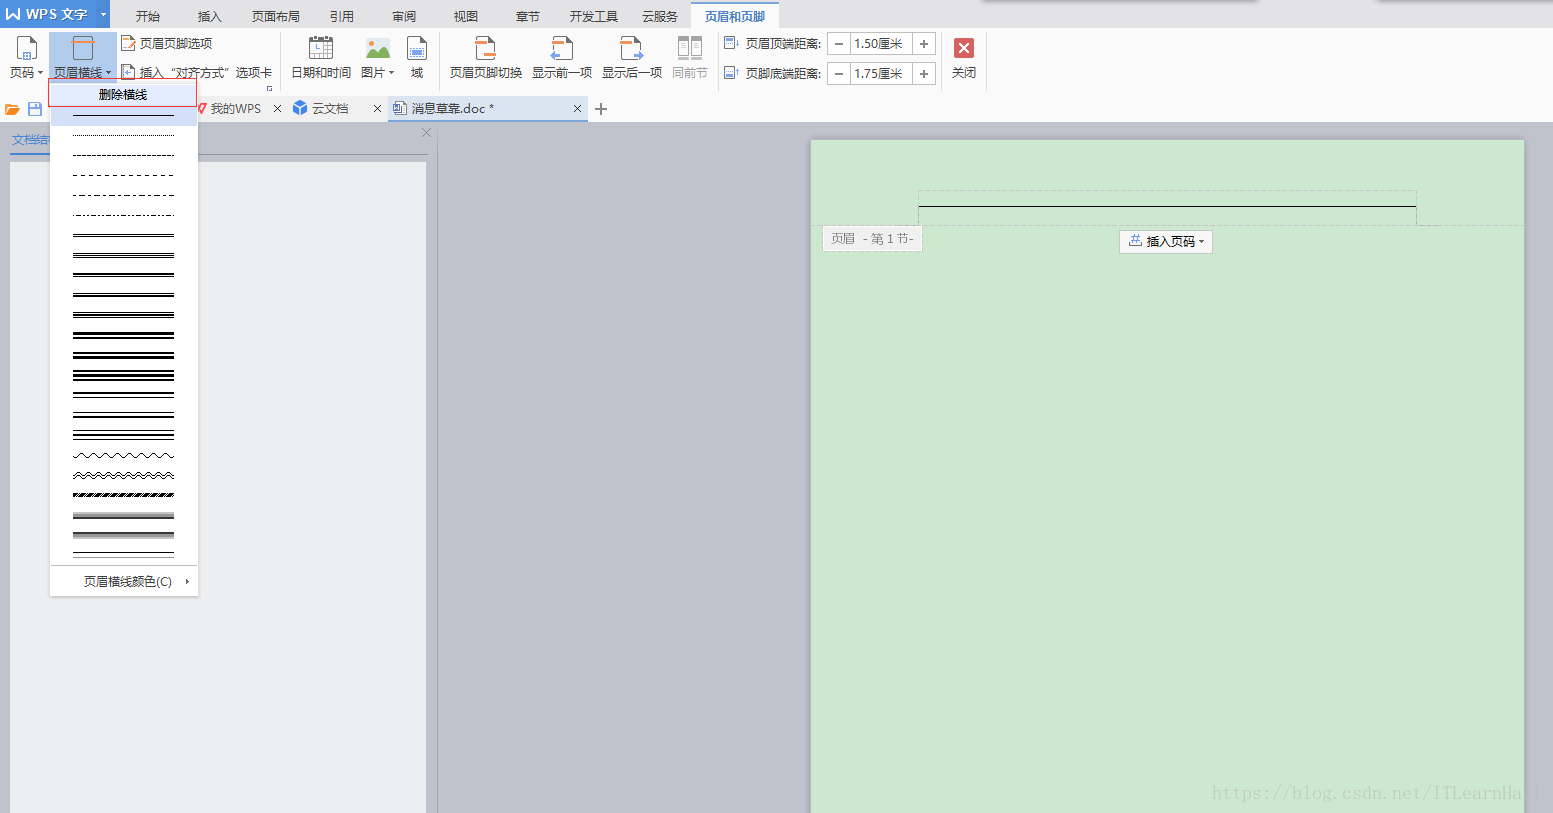Click the 1.50厘米 header distance field
Viewport: 1553px width, 813px height.
881,44
